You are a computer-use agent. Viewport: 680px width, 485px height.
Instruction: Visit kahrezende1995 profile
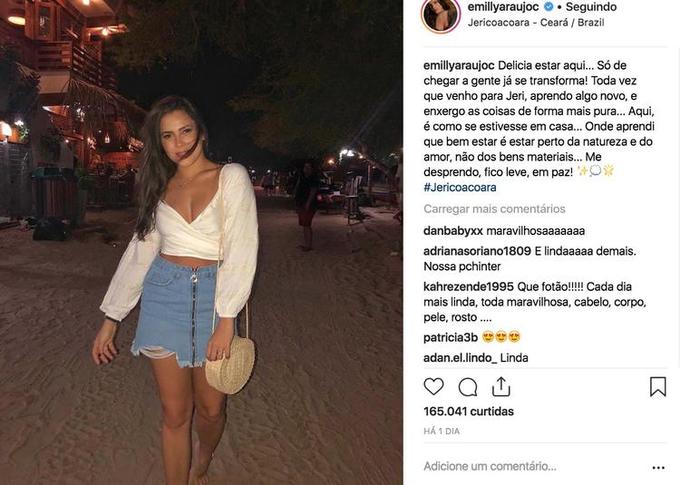468,287
